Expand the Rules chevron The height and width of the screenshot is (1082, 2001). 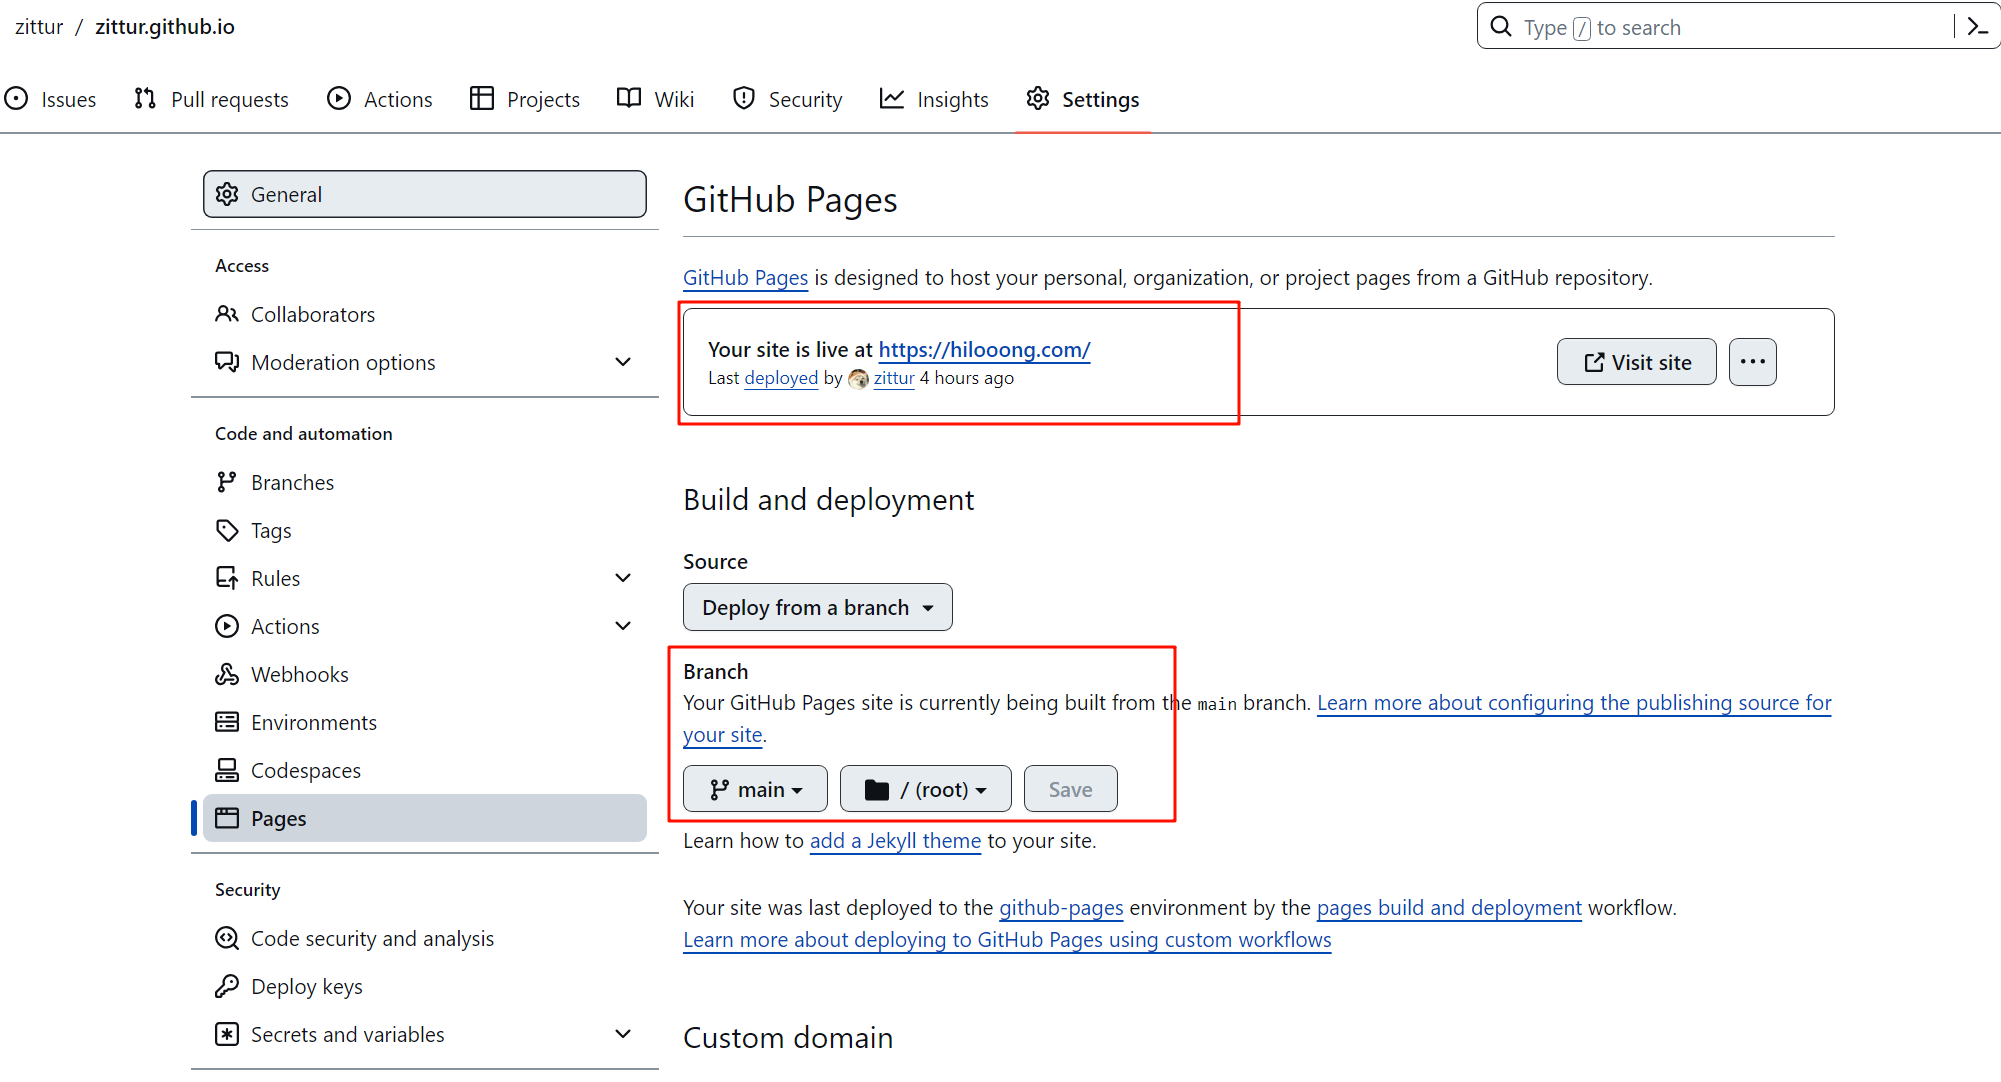click(x=623, y=578)
